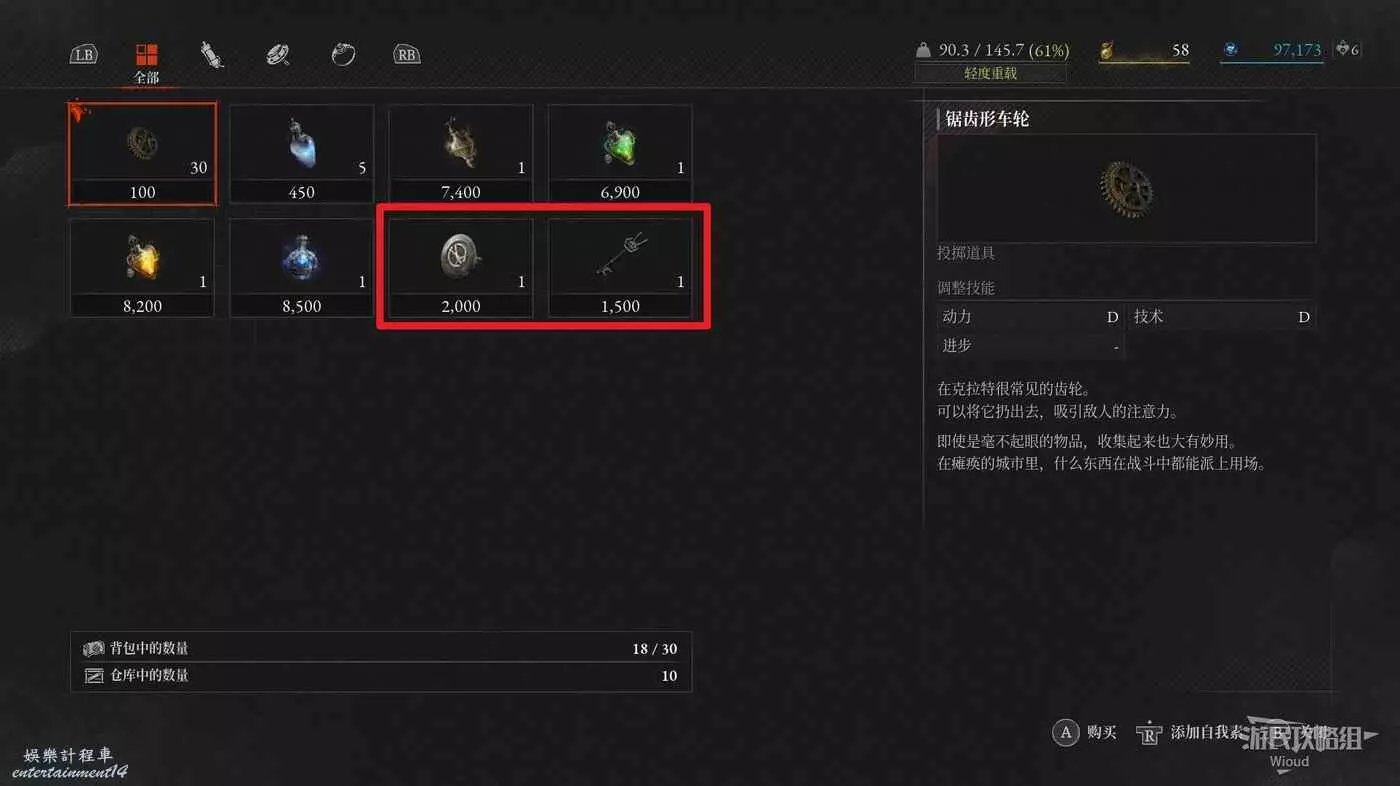Click the A 购买 purchase button
This screenshot has width=1400, height=786.
(x=1085, y=732)
